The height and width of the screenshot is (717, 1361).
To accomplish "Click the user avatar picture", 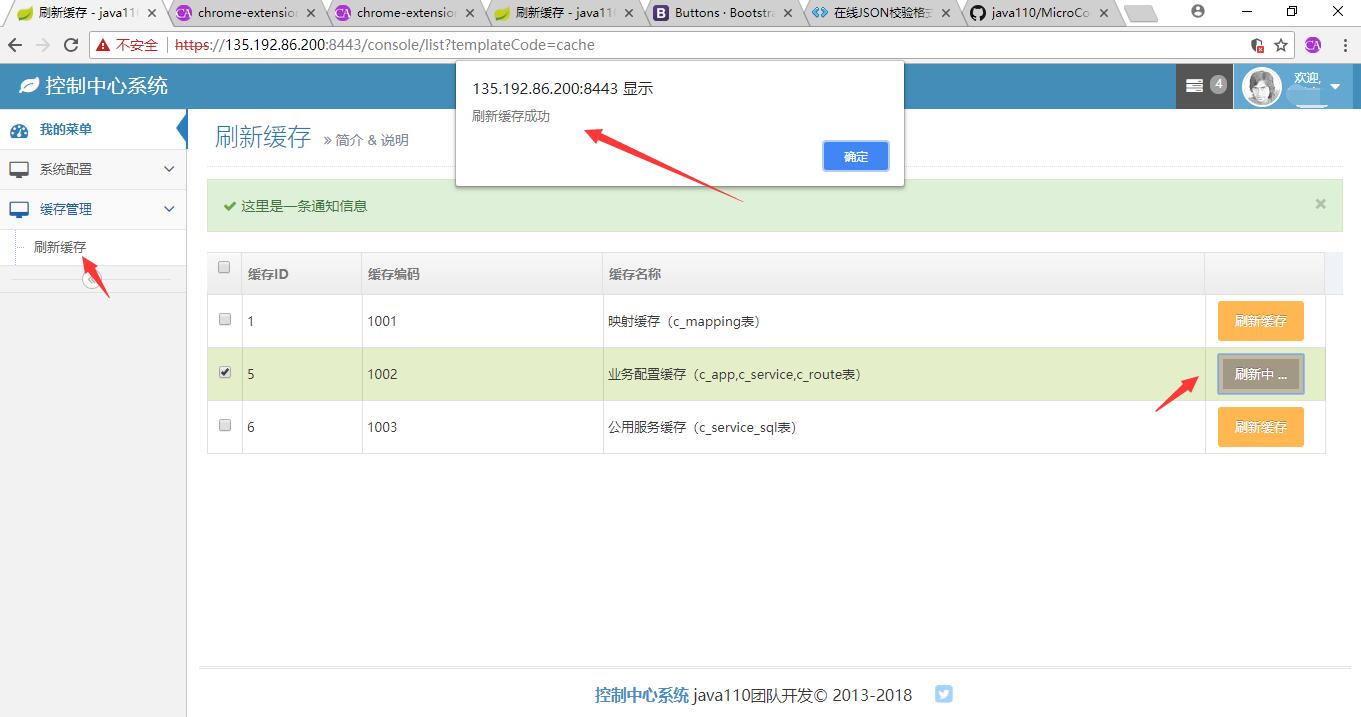I will (x=1261, y=87).
